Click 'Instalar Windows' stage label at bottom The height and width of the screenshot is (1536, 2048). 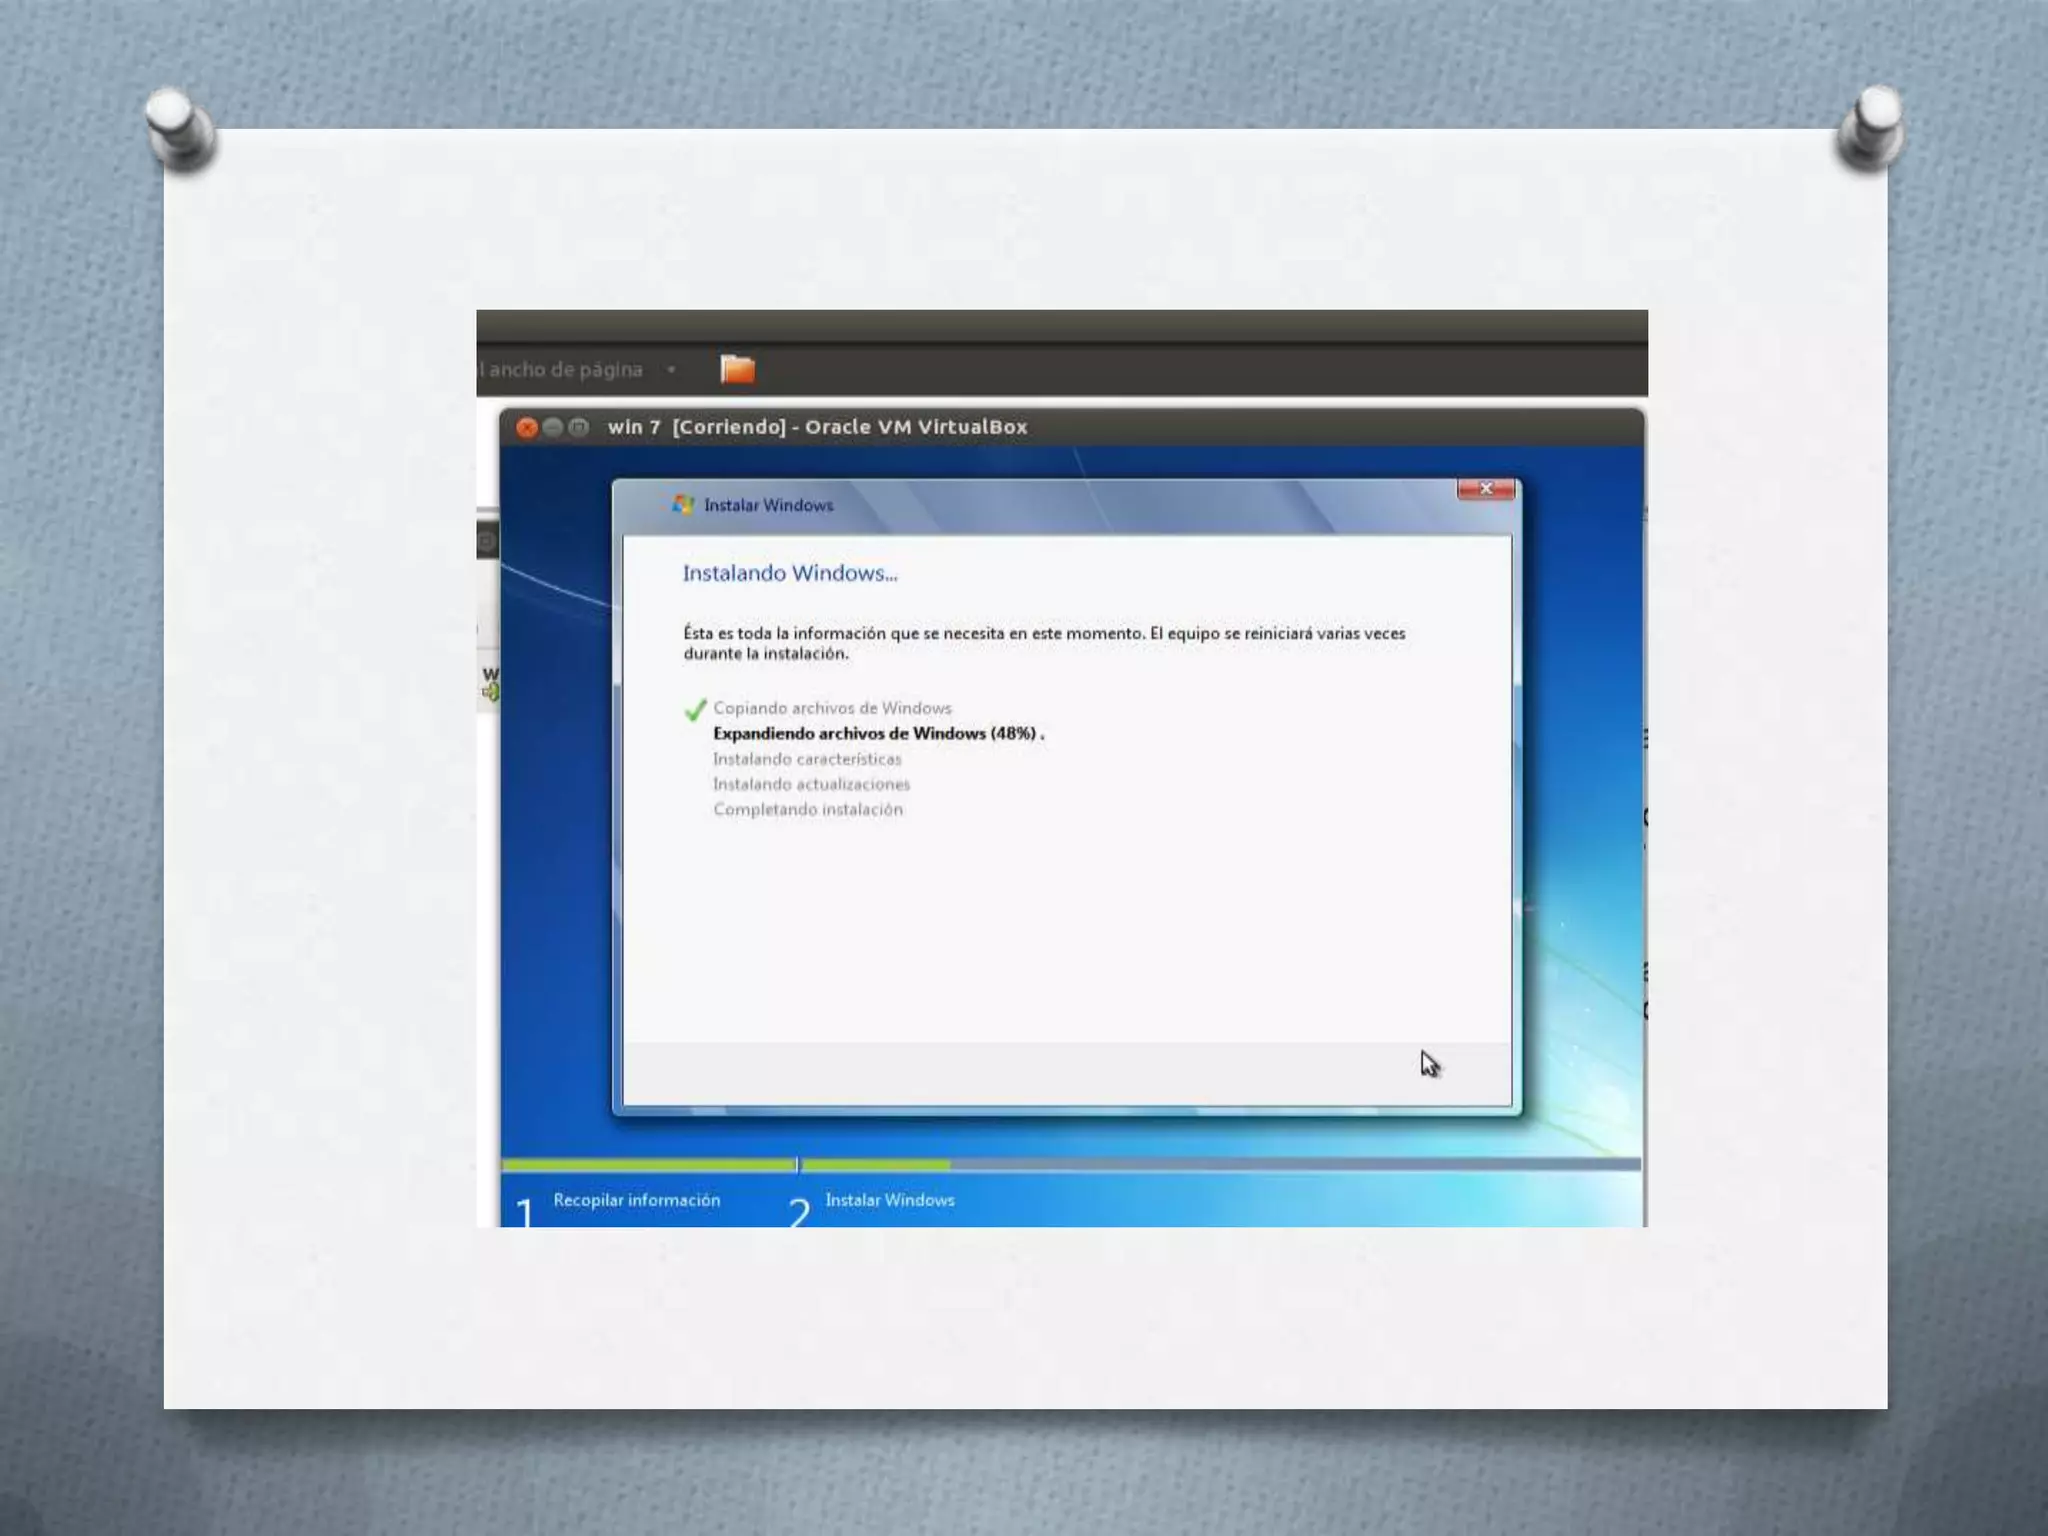890,1200
